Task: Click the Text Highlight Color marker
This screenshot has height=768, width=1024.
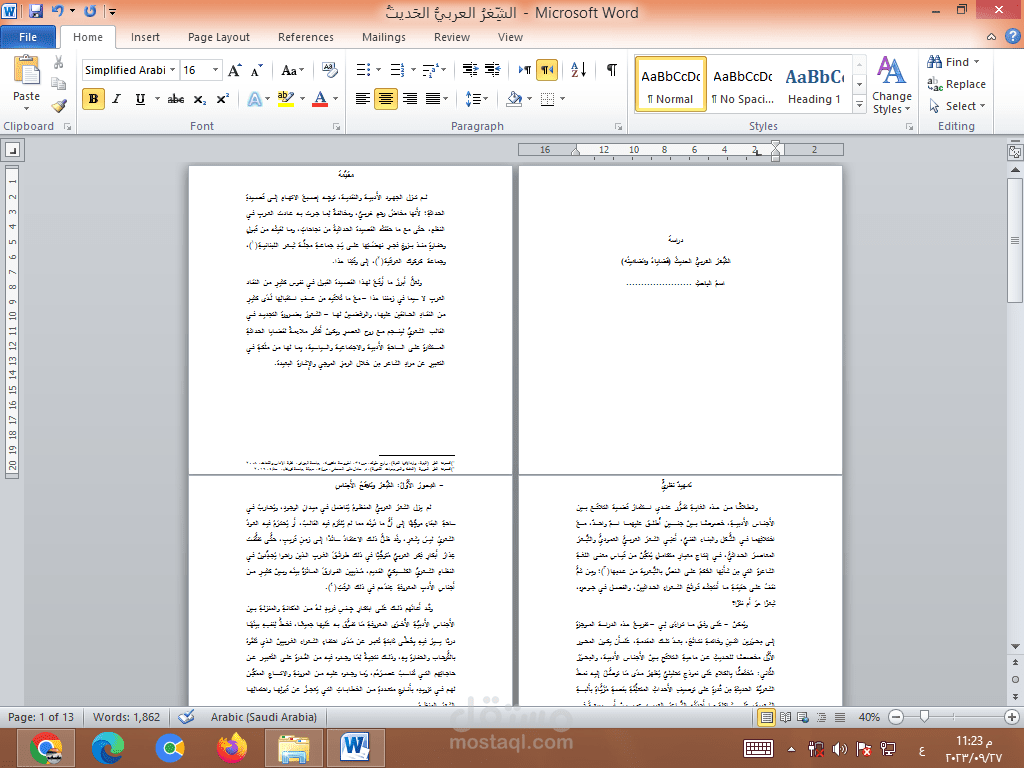Action: tap(285, 99)
